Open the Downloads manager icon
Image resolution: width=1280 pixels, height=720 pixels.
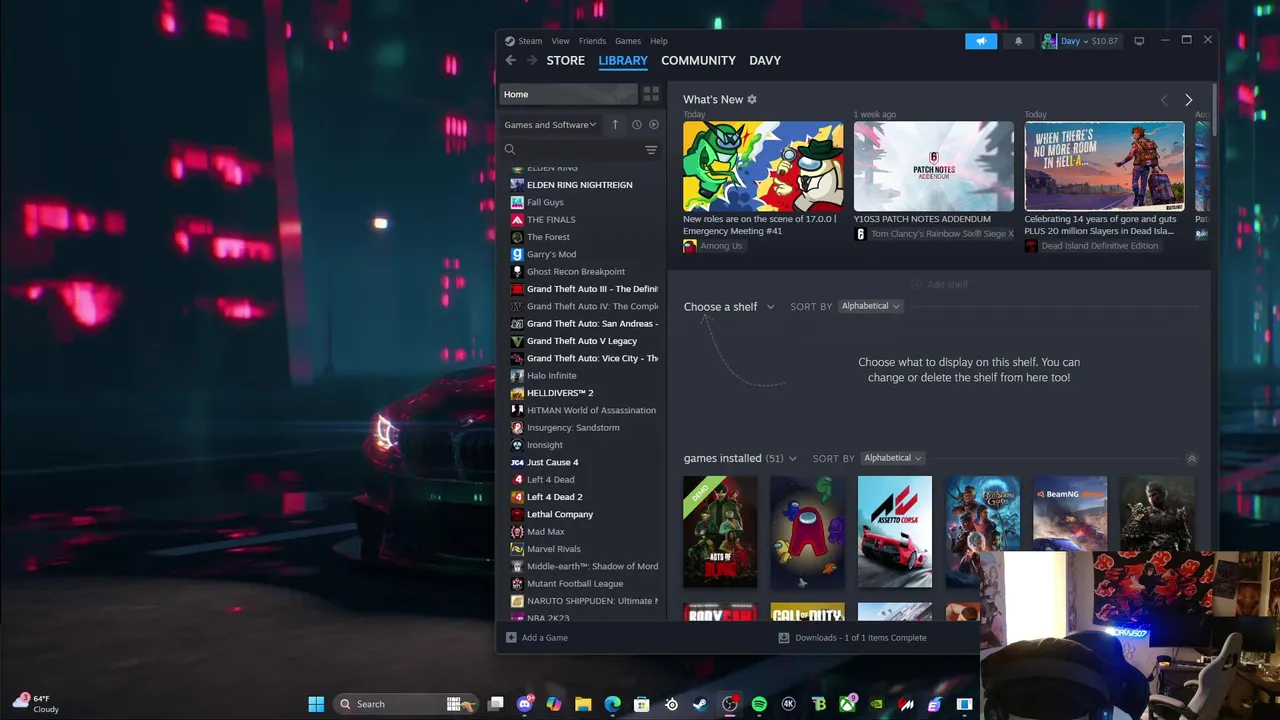[784, 637]
